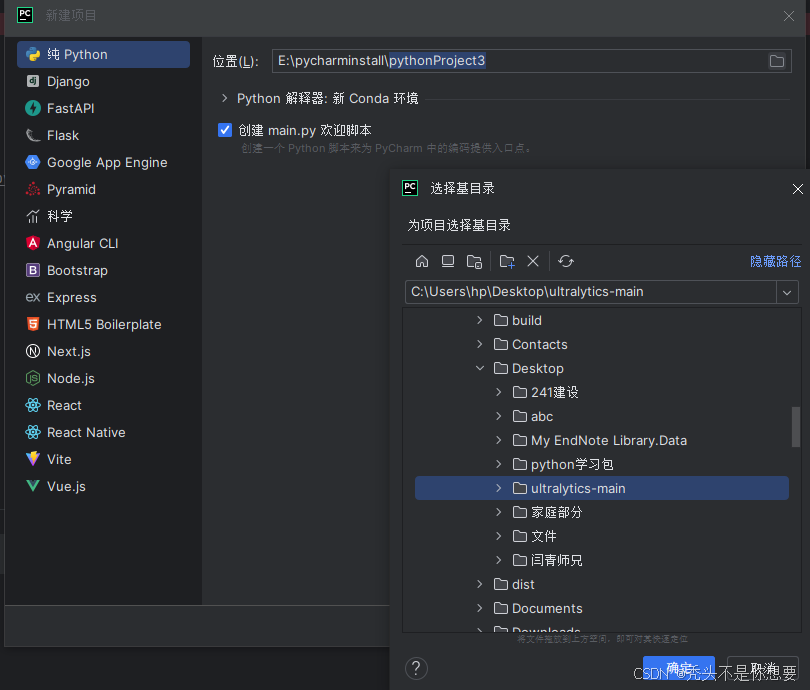Click the Node.js hexagon icon
The image size is (810, 690).
click(33, 378)
